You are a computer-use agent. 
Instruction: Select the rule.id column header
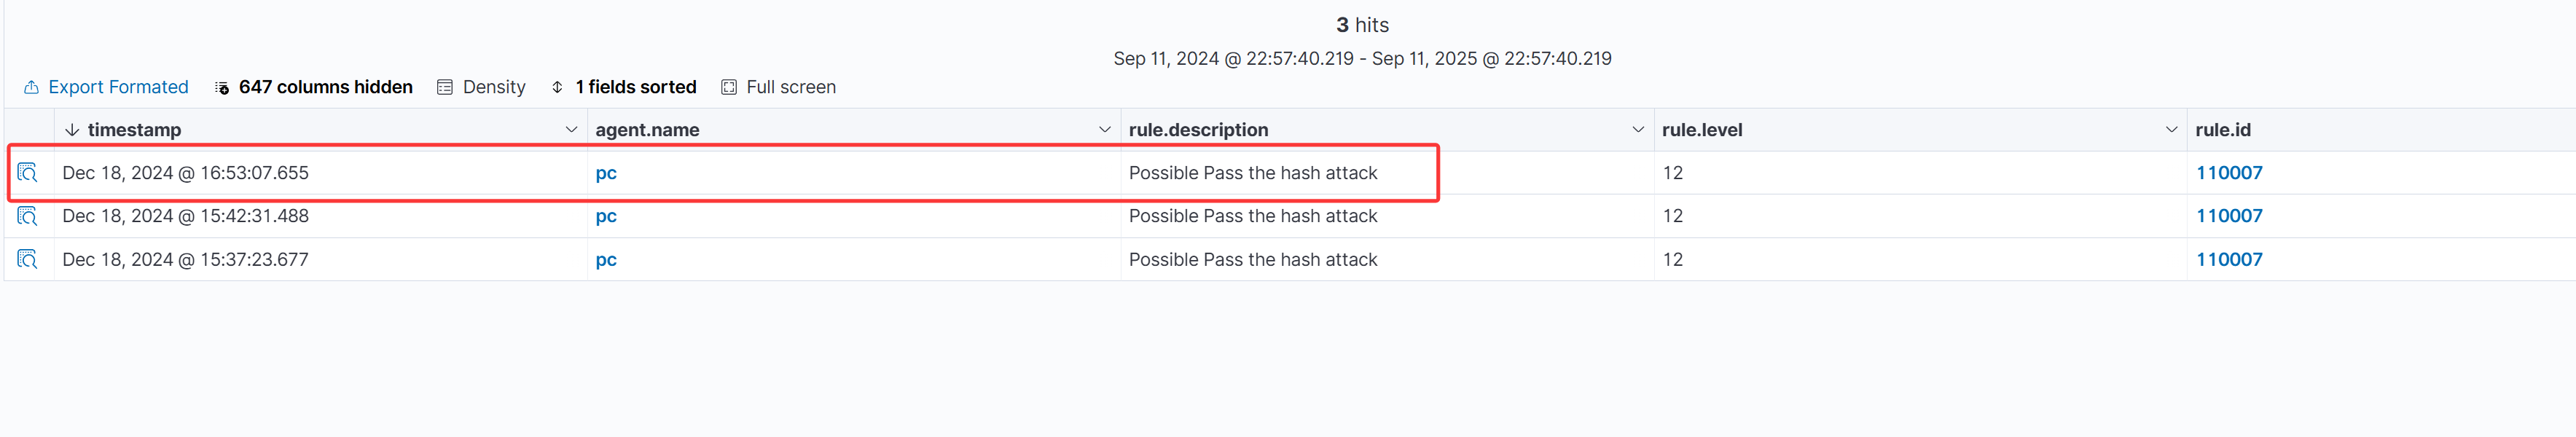[2223, 130]
